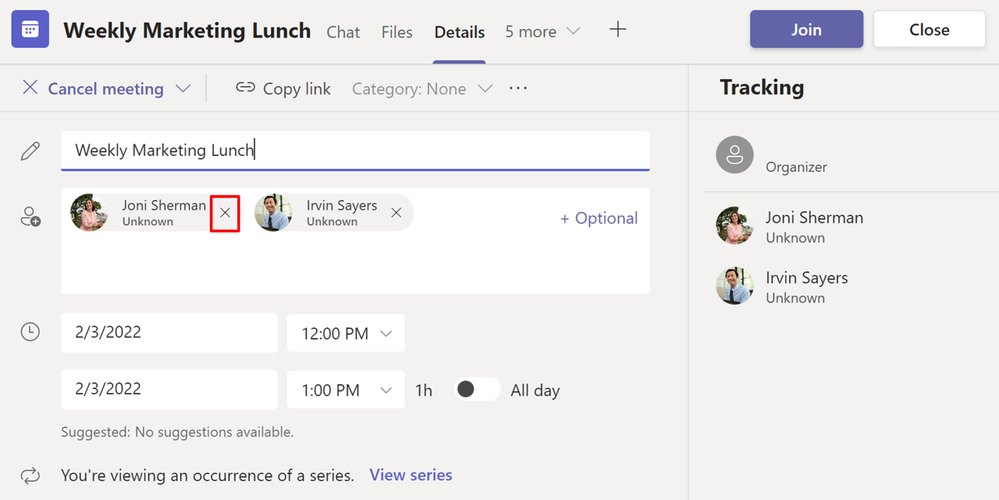Viewport: 999px width, 500px height.
Task: Toggle the All day switch
Action: click(477, 389)
